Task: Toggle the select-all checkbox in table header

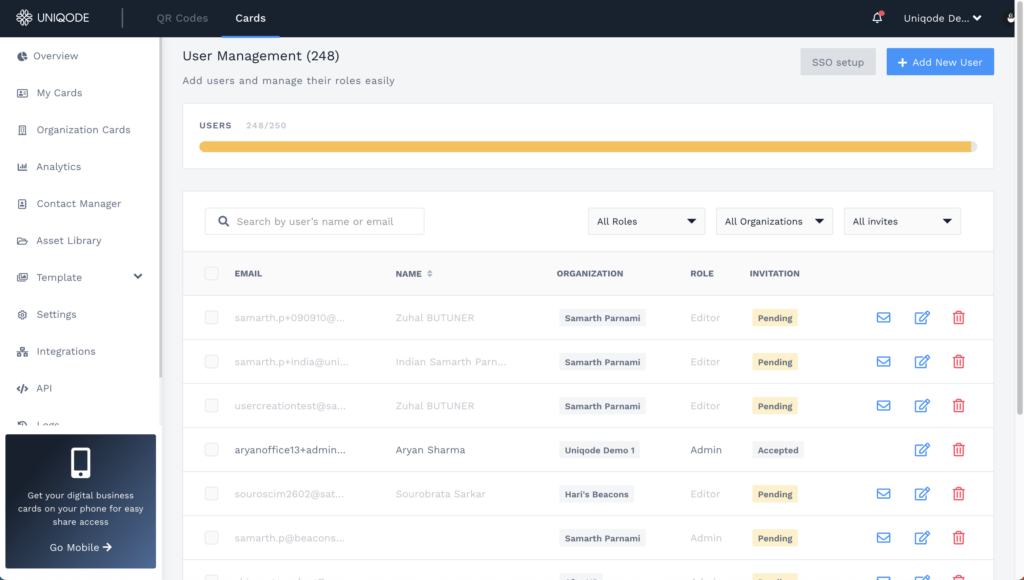Action: pyautogui.click(x=211, y=273)
